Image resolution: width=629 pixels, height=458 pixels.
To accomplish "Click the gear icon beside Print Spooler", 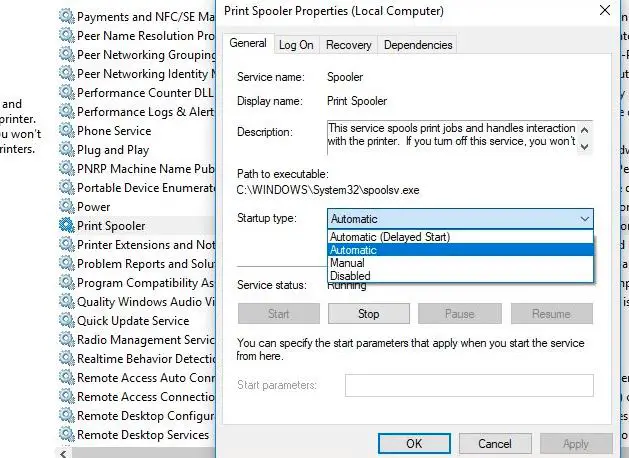I will 66,226.
